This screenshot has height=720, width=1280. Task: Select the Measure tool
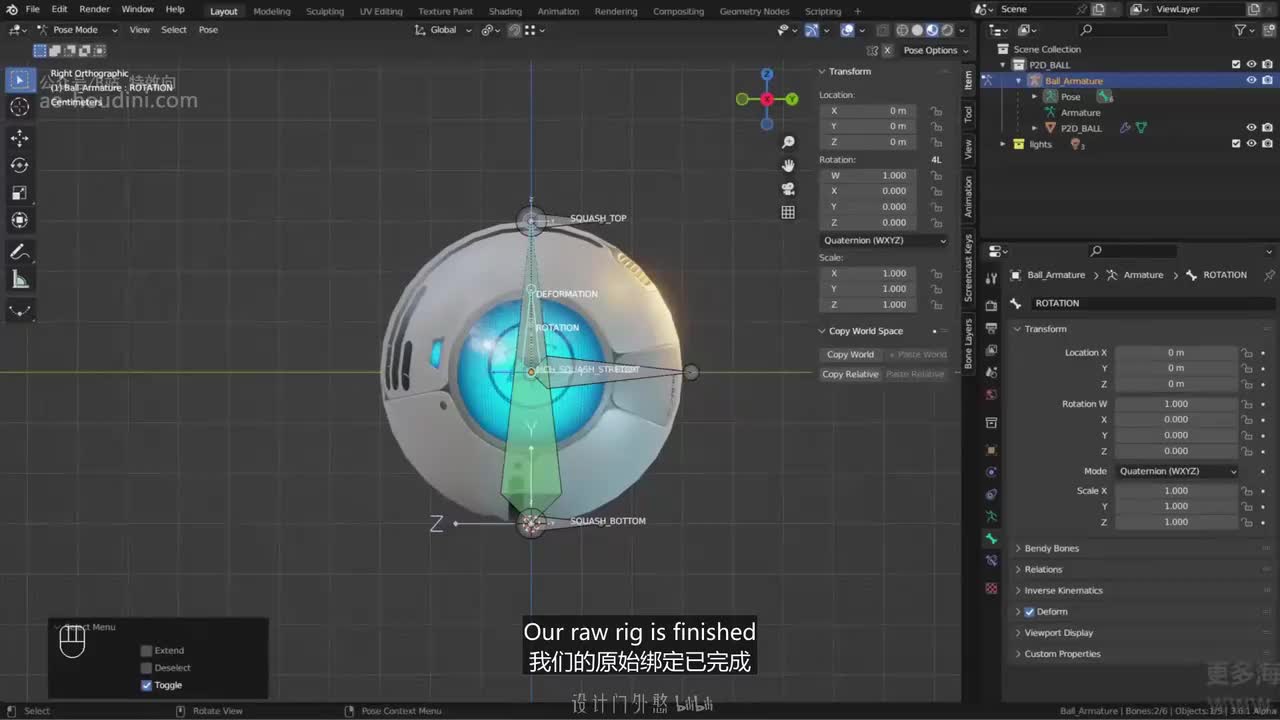pyautogui.click(x=19, y=280)
